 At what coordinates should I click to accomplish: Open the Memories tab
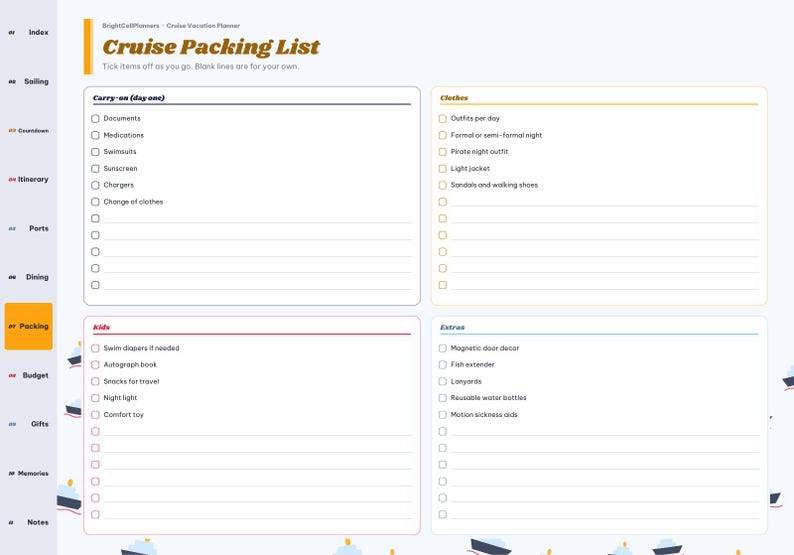[28, 473]
